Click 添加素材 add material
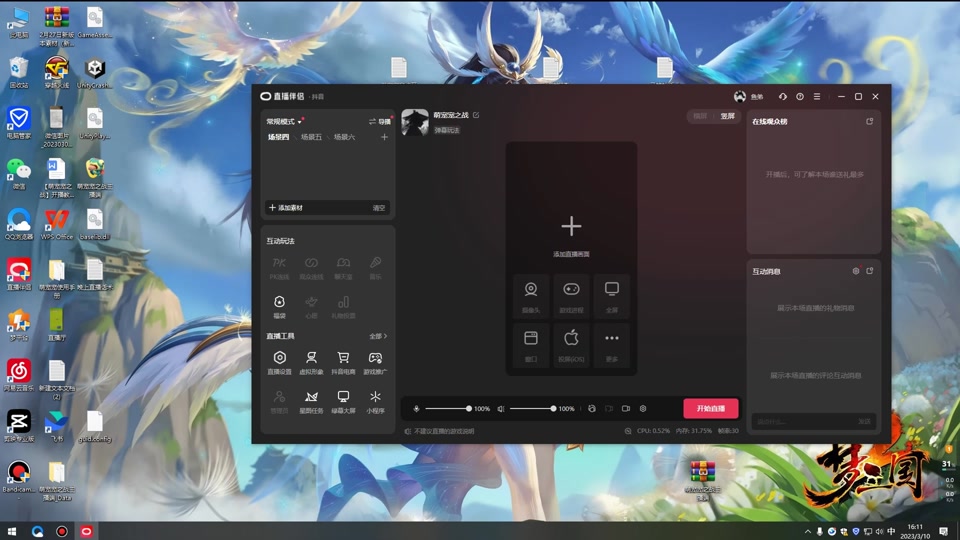This screenshot has width=960, height=540. click(286, 208)
